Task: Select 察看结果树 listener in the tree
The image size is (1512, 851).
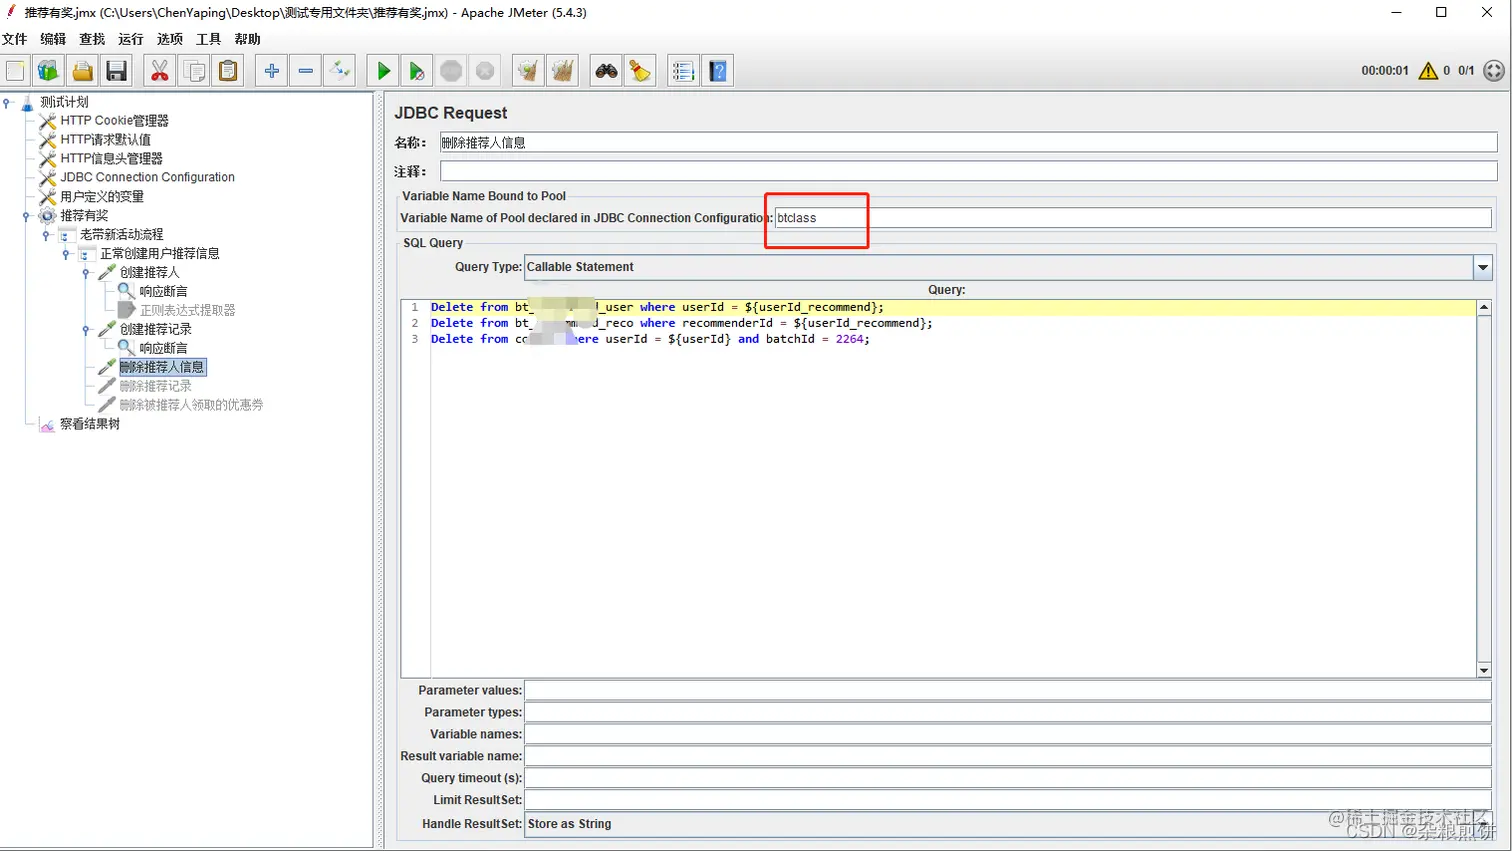Action: point(90,424)
